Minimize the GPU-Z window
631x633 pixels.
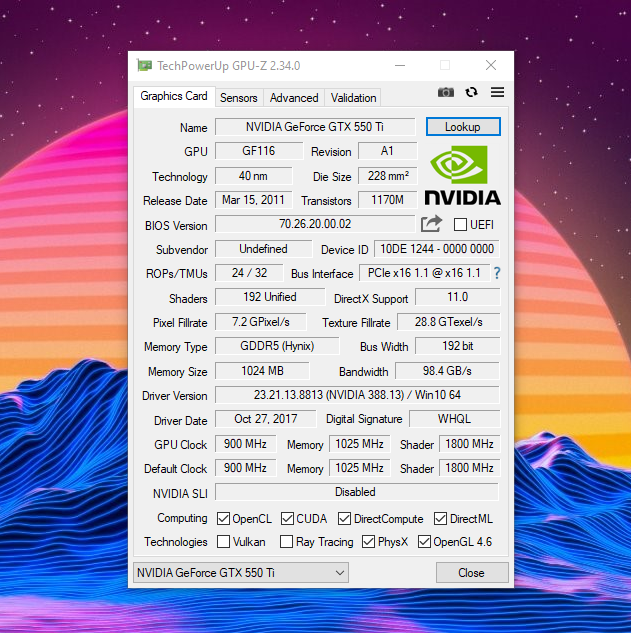tap(400, 65)
